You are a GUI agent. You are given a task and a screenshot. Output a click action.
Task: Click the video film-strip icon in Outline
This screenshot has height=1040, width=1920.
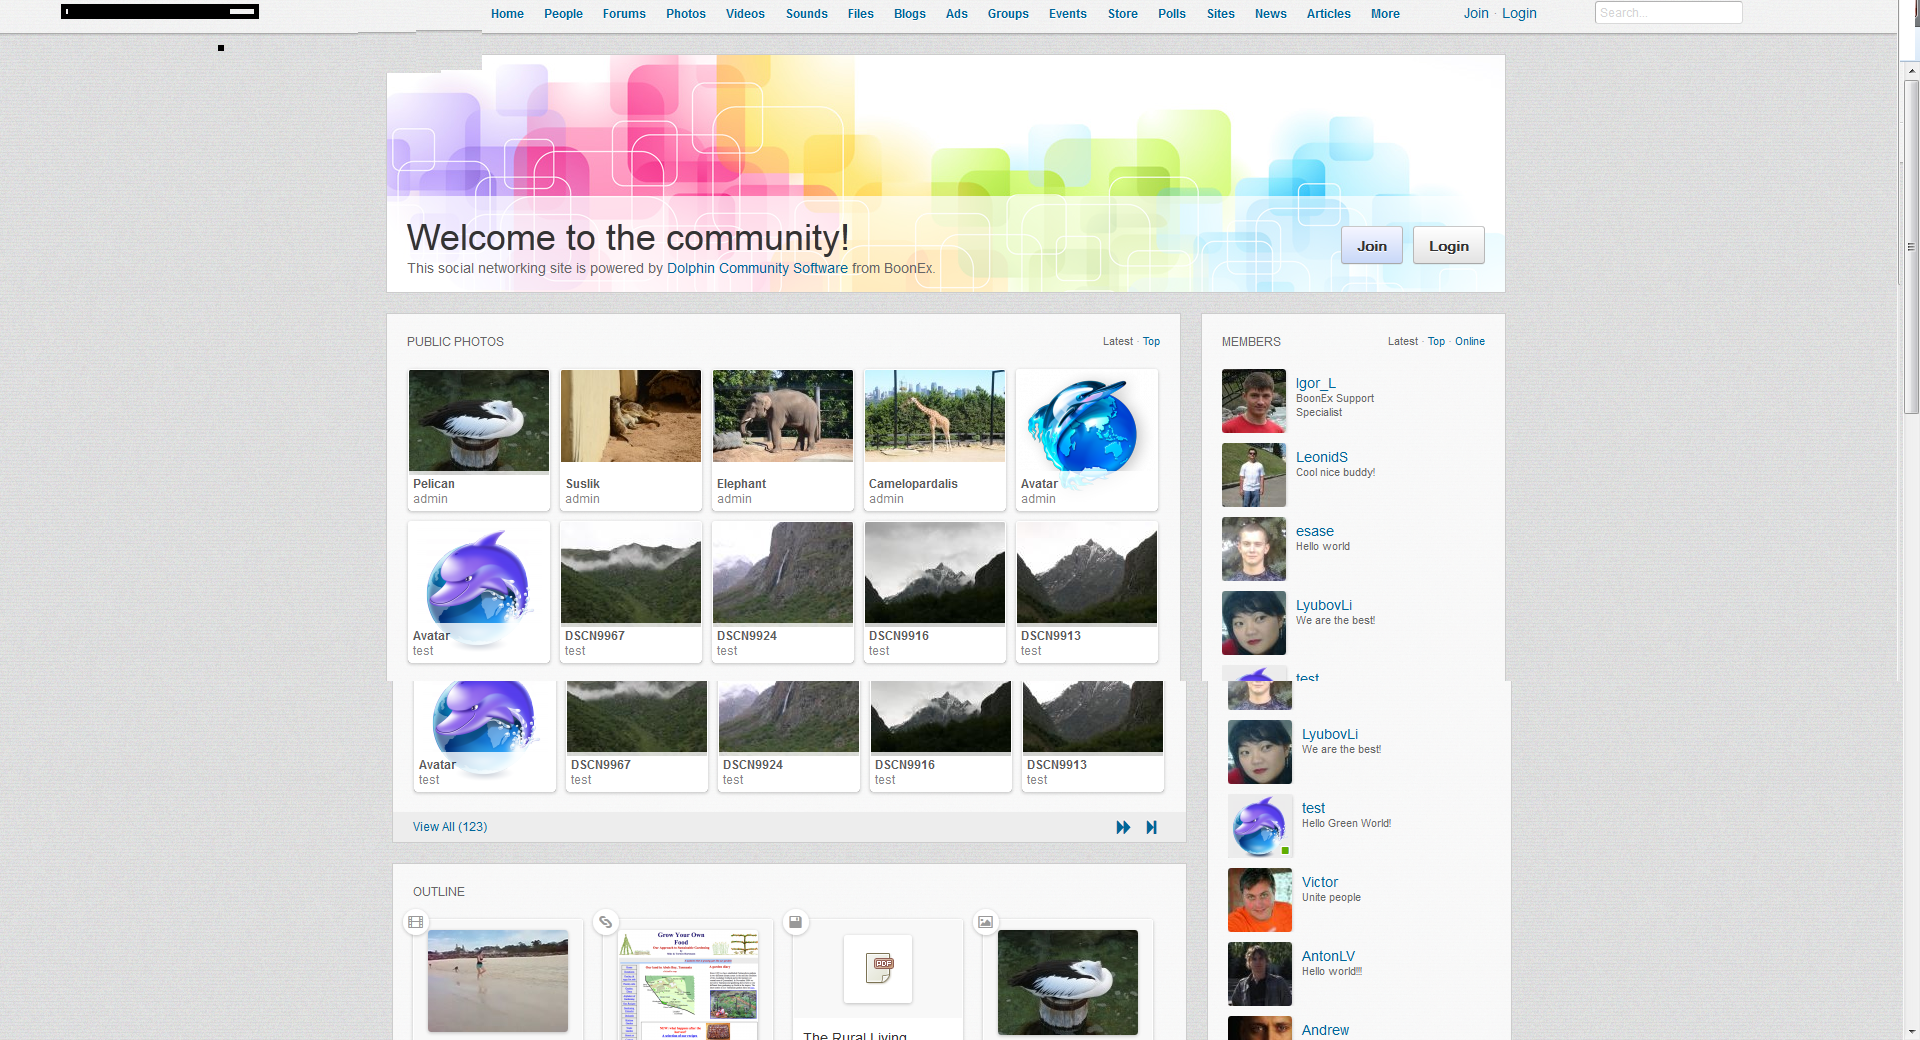pyautogui.click(x=416, y=922)
